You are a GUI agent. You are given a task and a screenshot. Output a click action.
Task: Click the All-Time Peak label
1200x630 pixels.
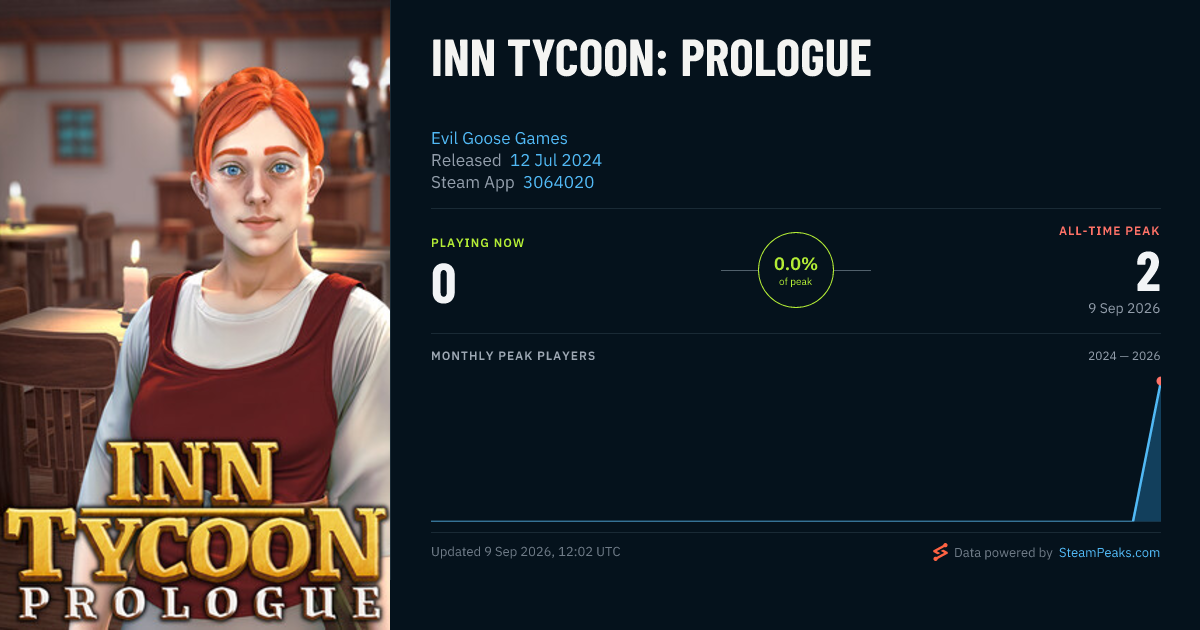[1109, 231]
